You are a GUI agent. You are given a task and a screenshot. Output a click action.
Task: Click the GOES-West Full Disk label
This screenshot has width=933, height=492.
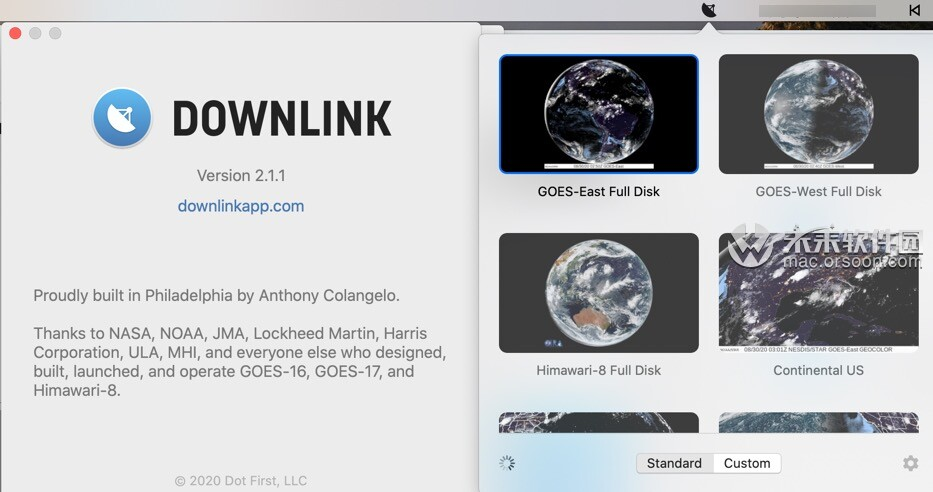coord(819,192)
